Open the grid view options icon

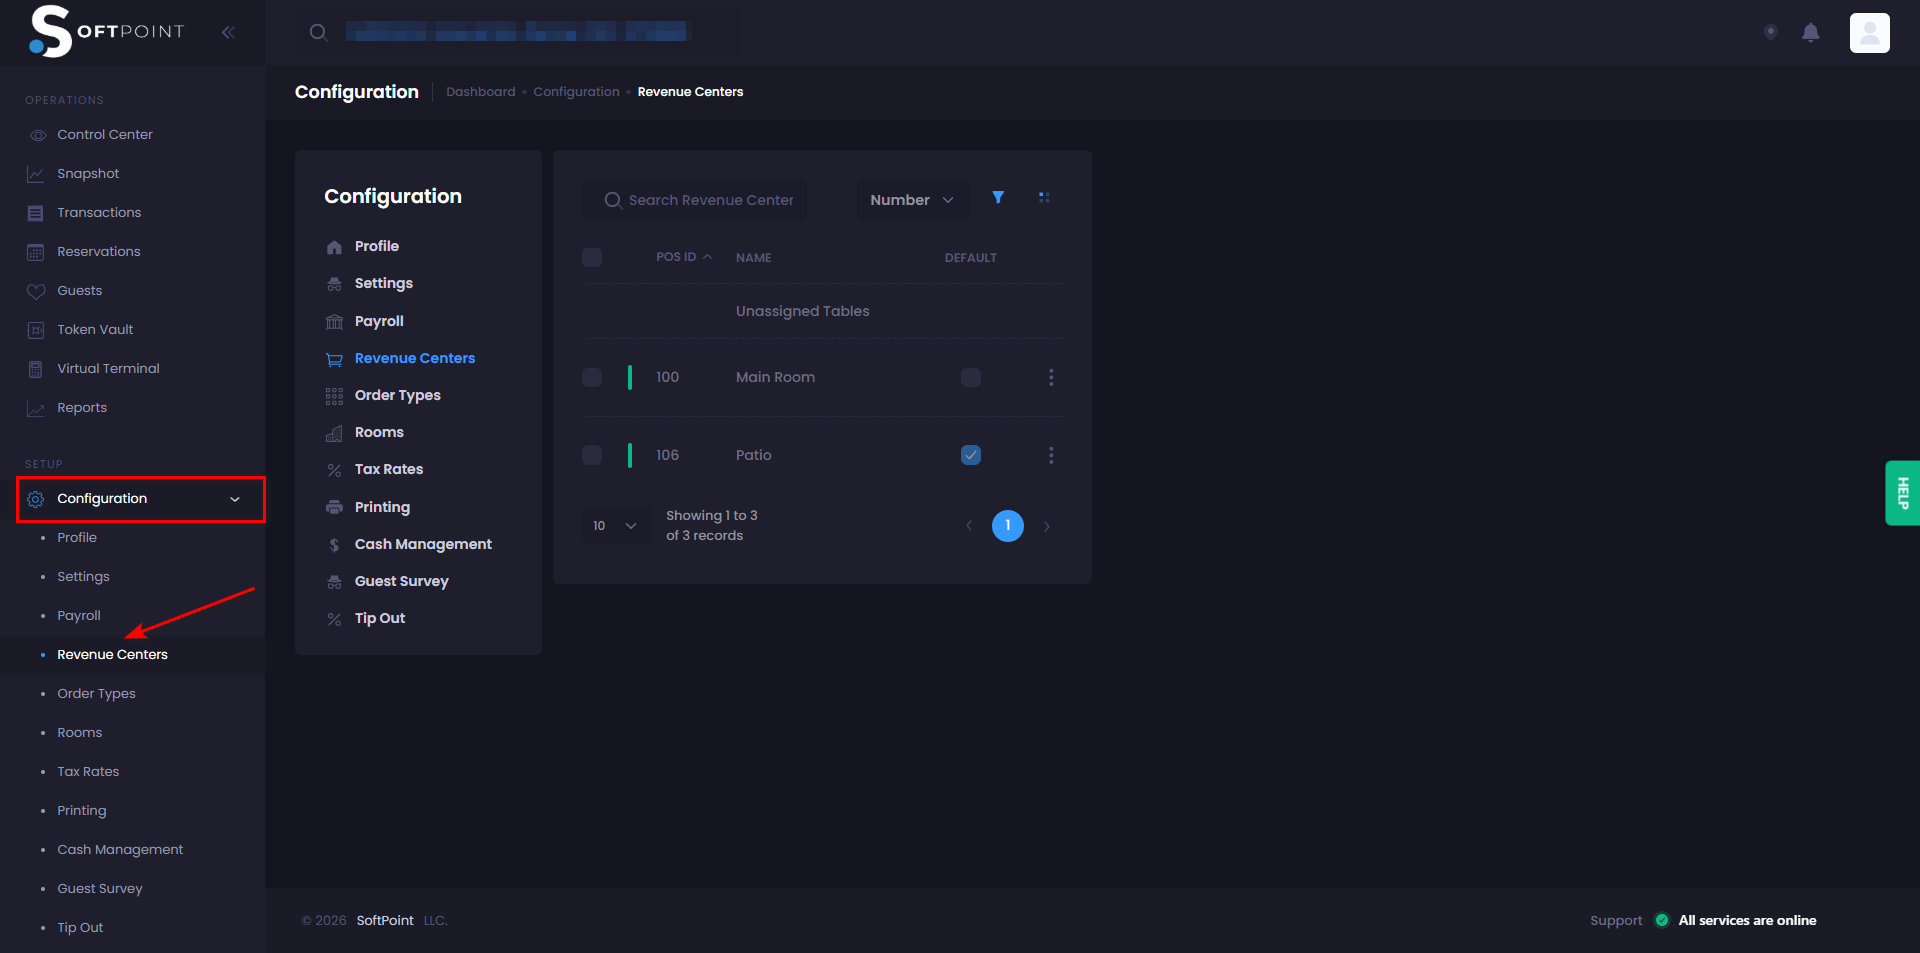pyautogui.click(x=1044, y=198)
